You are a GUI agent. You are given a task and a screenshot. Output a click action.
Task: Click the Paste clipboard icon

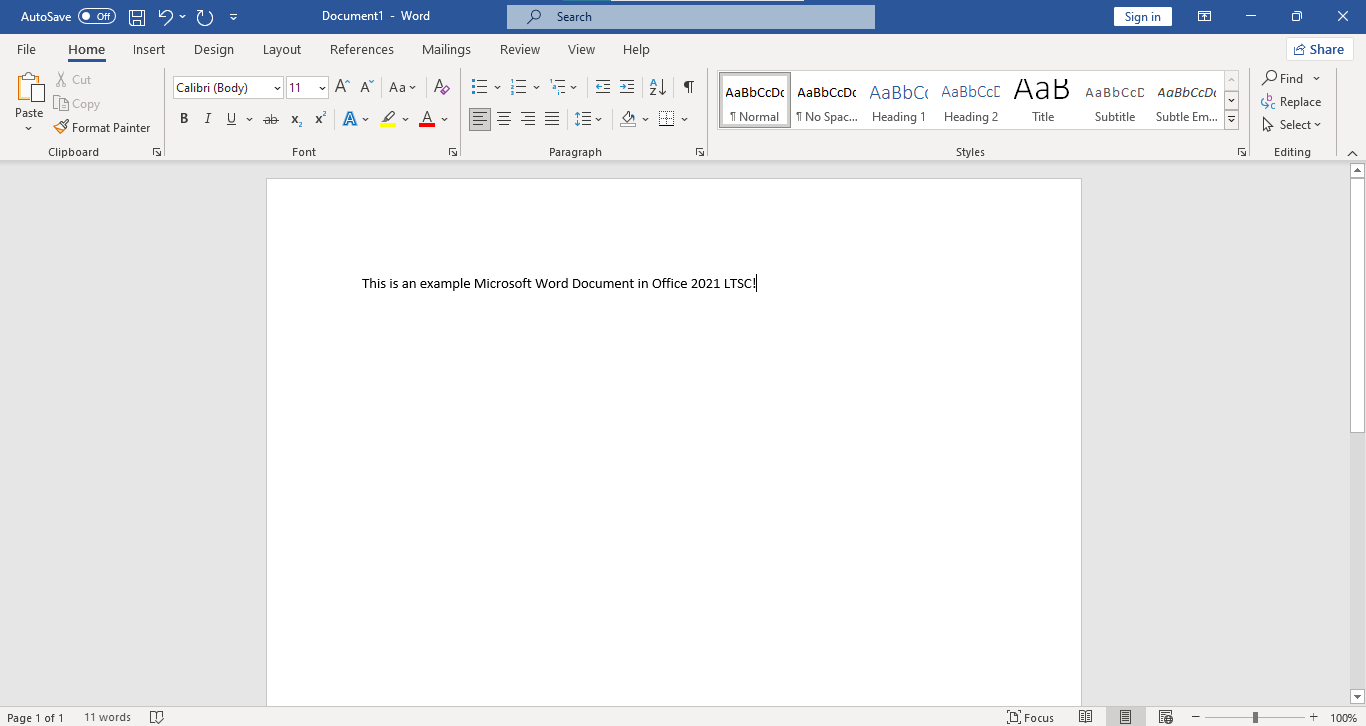pos(29,89)
